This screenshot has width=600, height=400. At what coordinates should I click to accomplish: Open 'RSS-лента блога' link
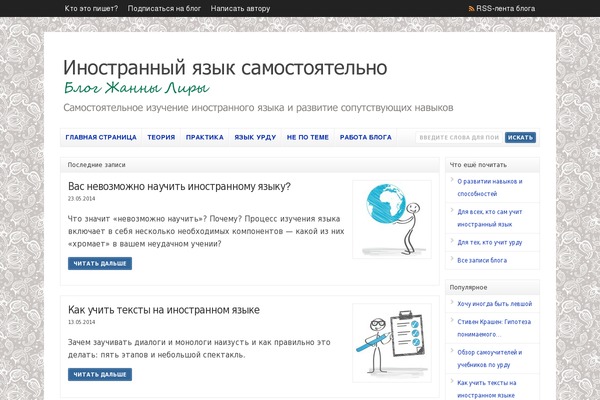coord(505,8)
